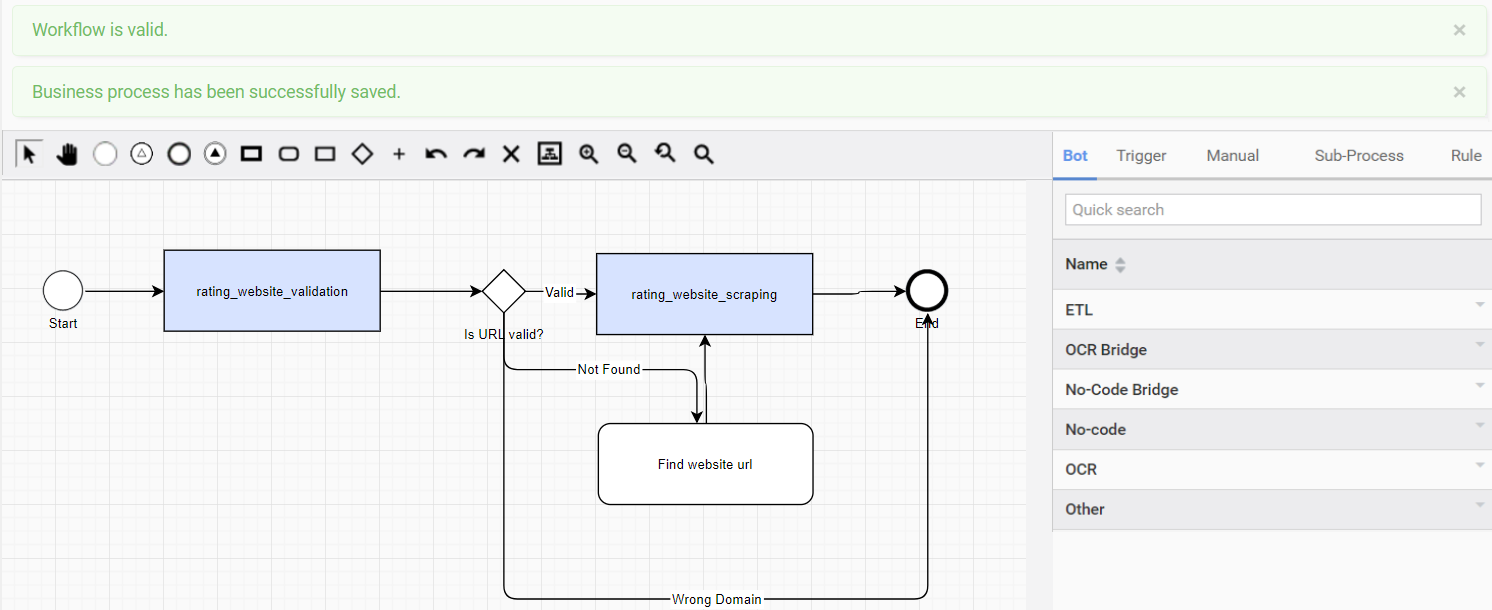The height and width of the screenshot is (610, 1492).
Task: Zoom out of the diagram
Action: [x=627, y=154]
